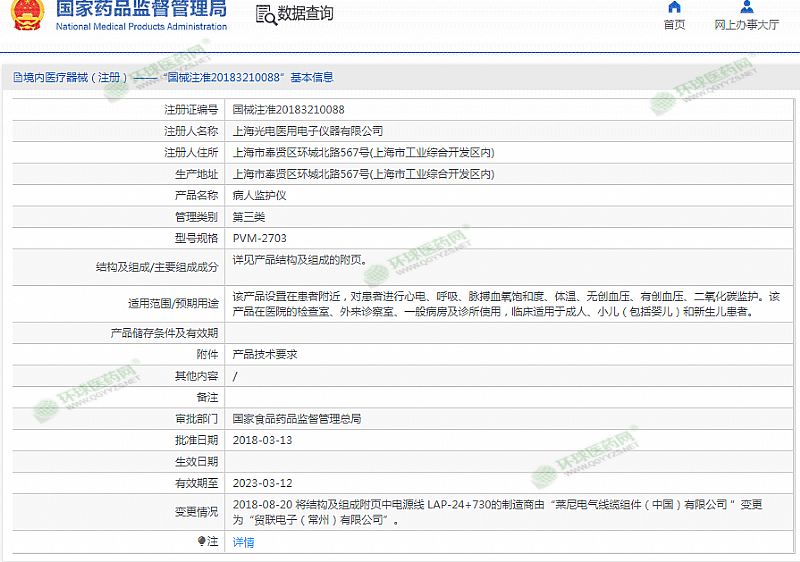800x562 pixels.
Task: Click the bullet icon beside 注 label
Action: 201,541
